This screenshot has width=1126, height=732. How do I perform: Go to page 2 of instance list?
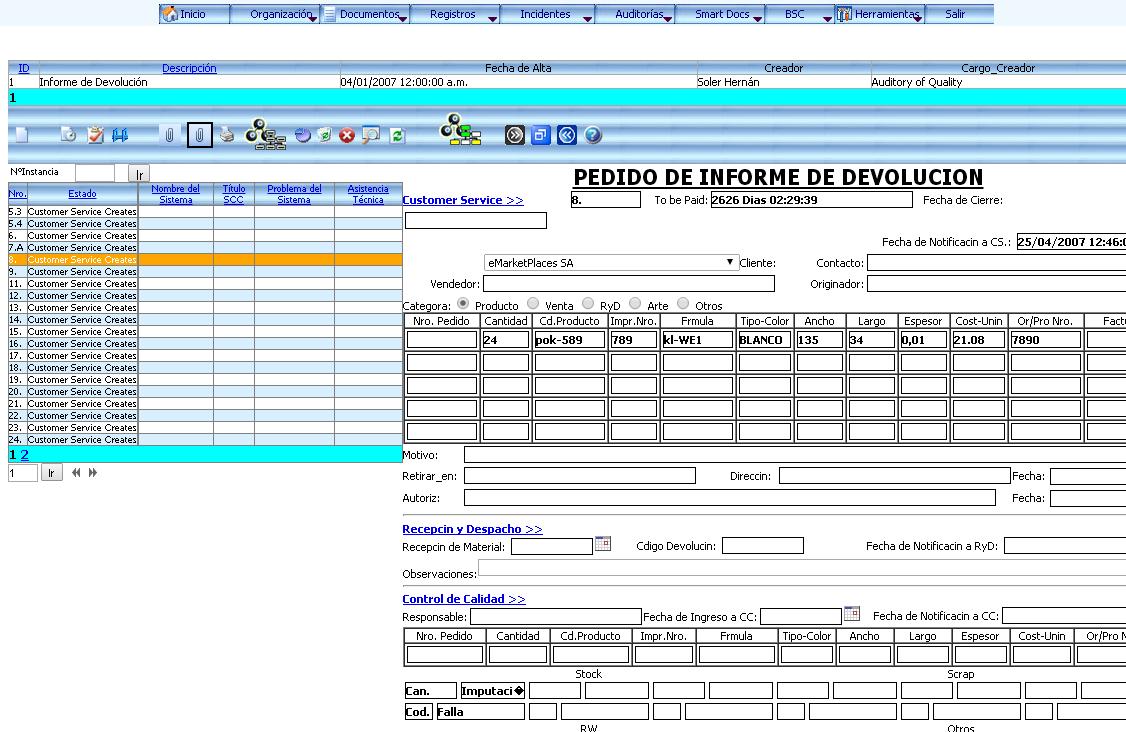24,454
